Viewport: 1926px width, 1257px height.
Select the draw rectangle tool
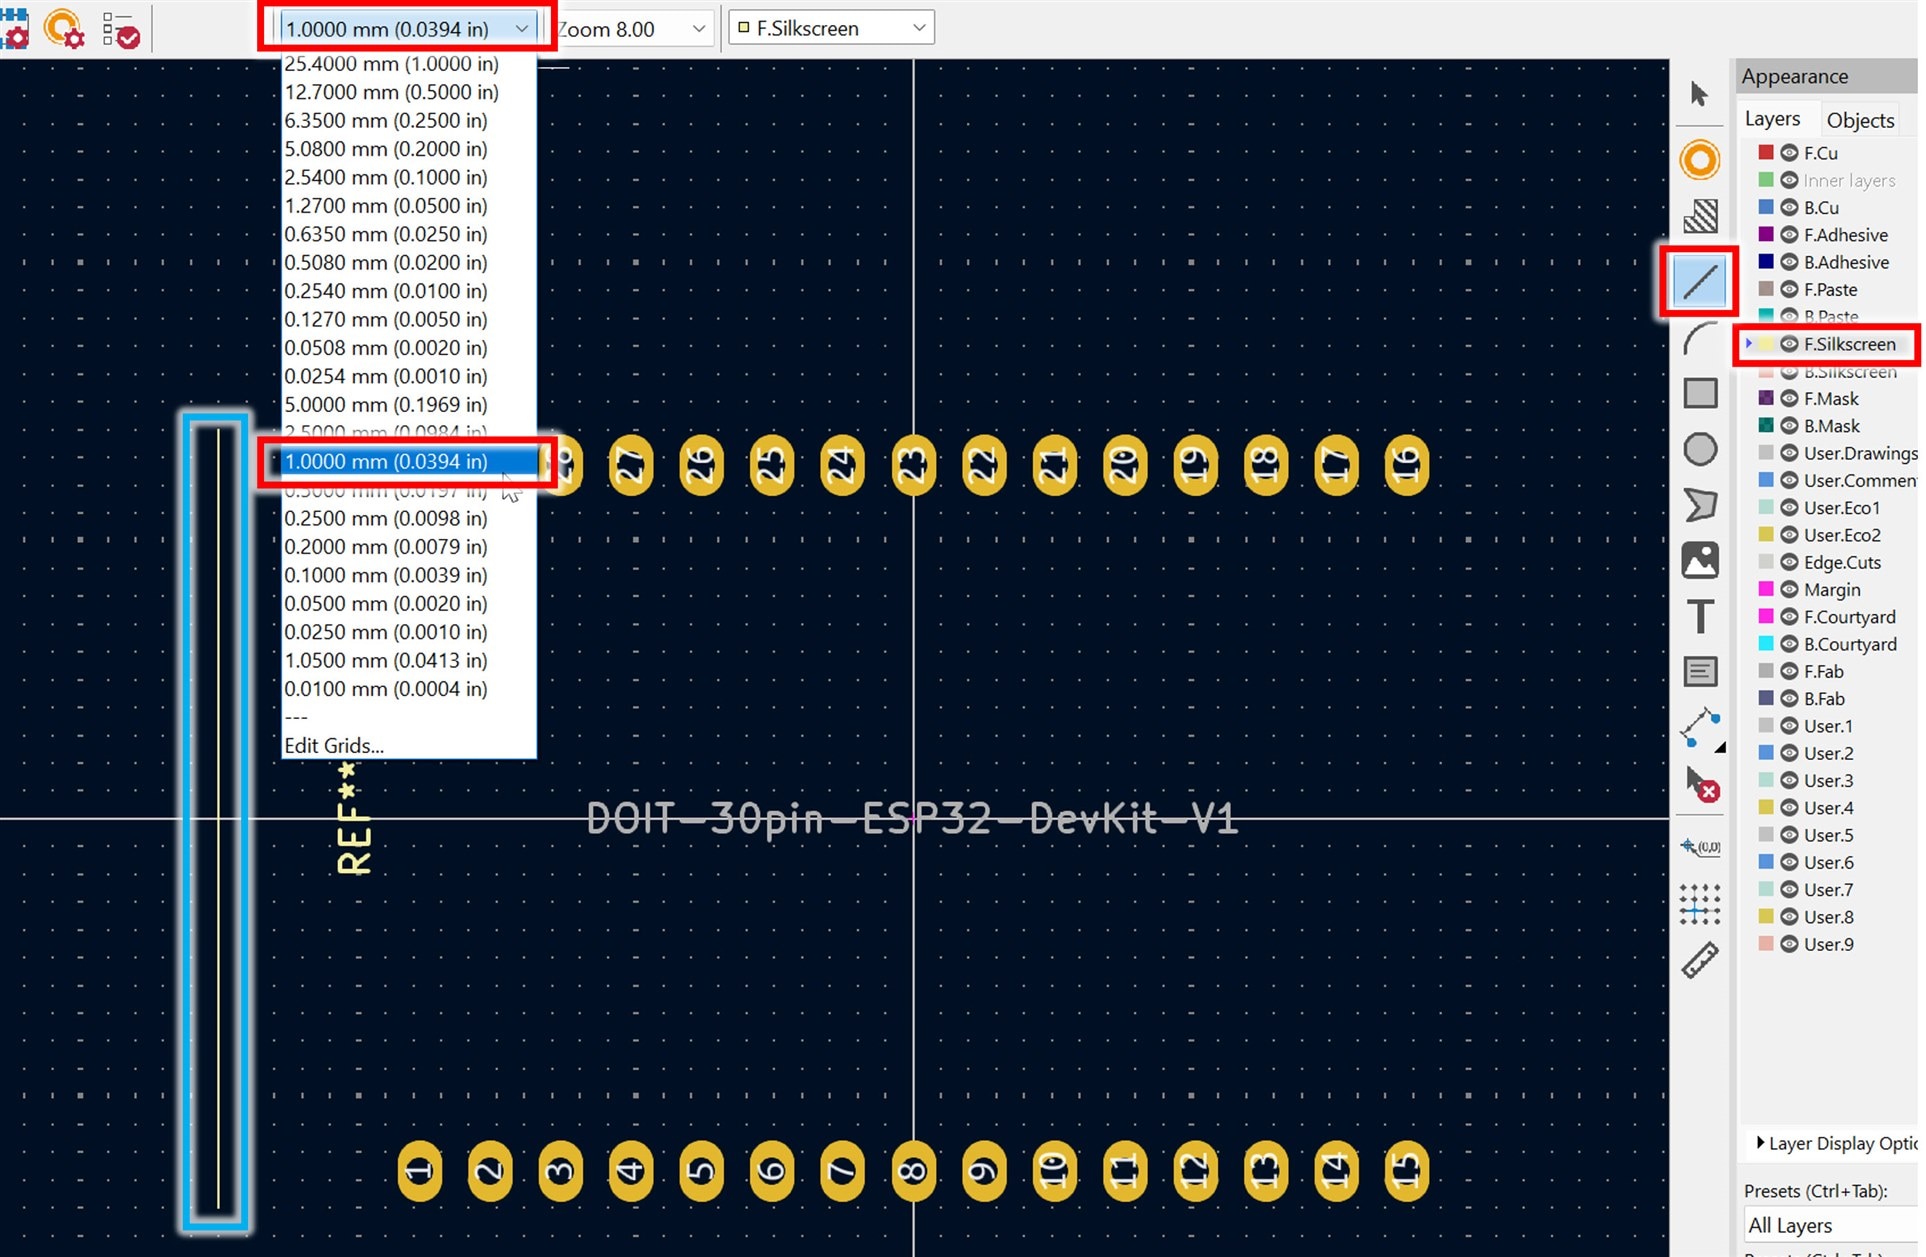1699,393
